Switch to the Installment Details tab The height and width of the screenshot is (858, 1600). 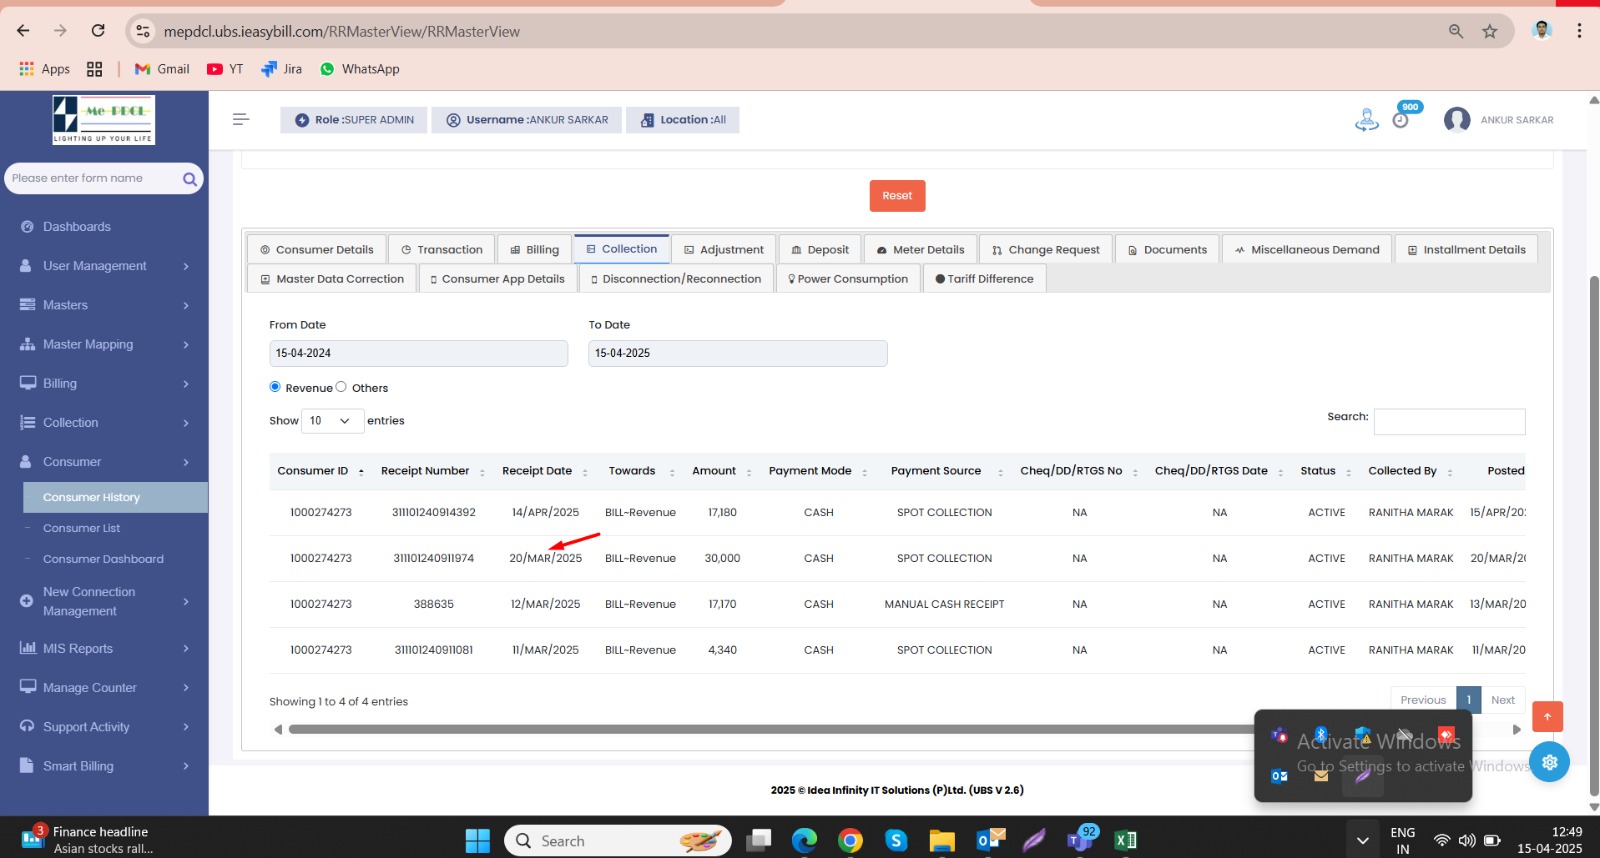click(x=1466, y=249)
